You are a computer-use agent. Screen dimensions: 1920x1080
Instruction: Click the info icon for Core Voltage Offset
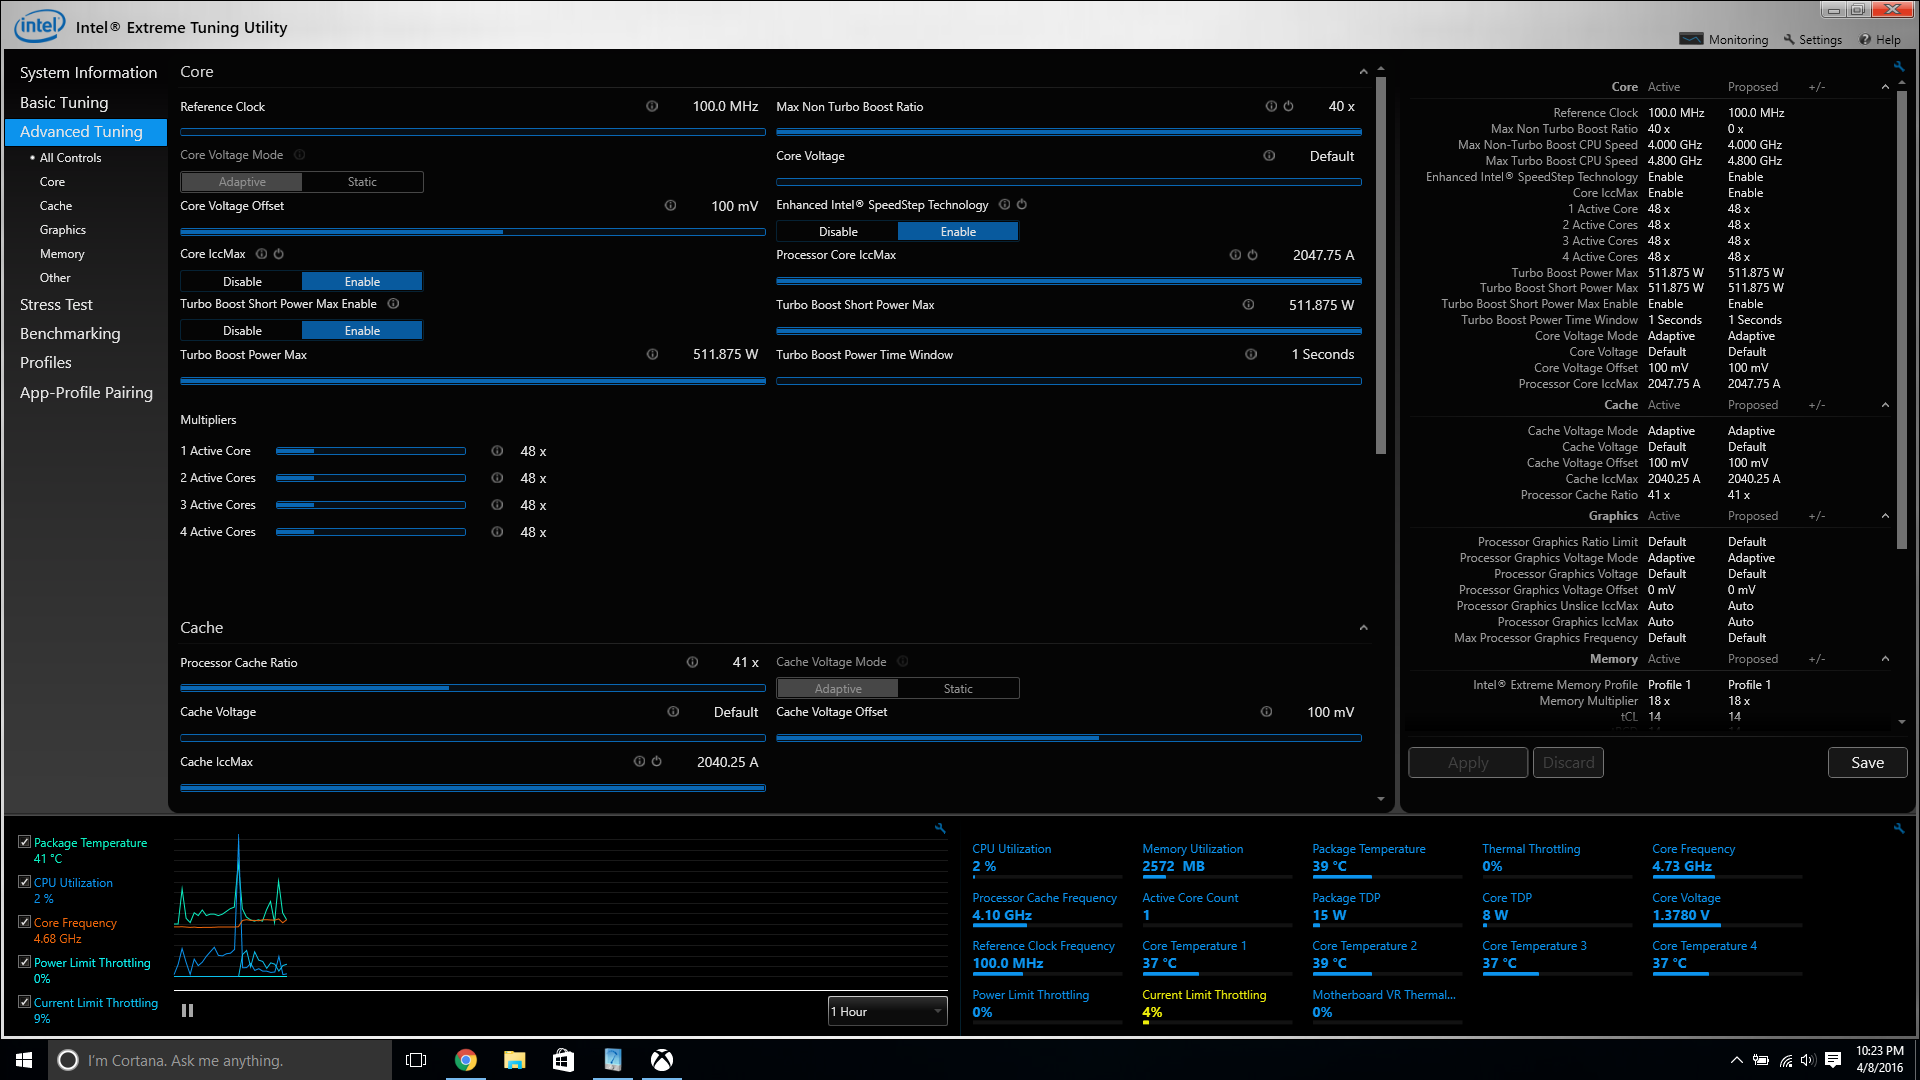point(670,206)
